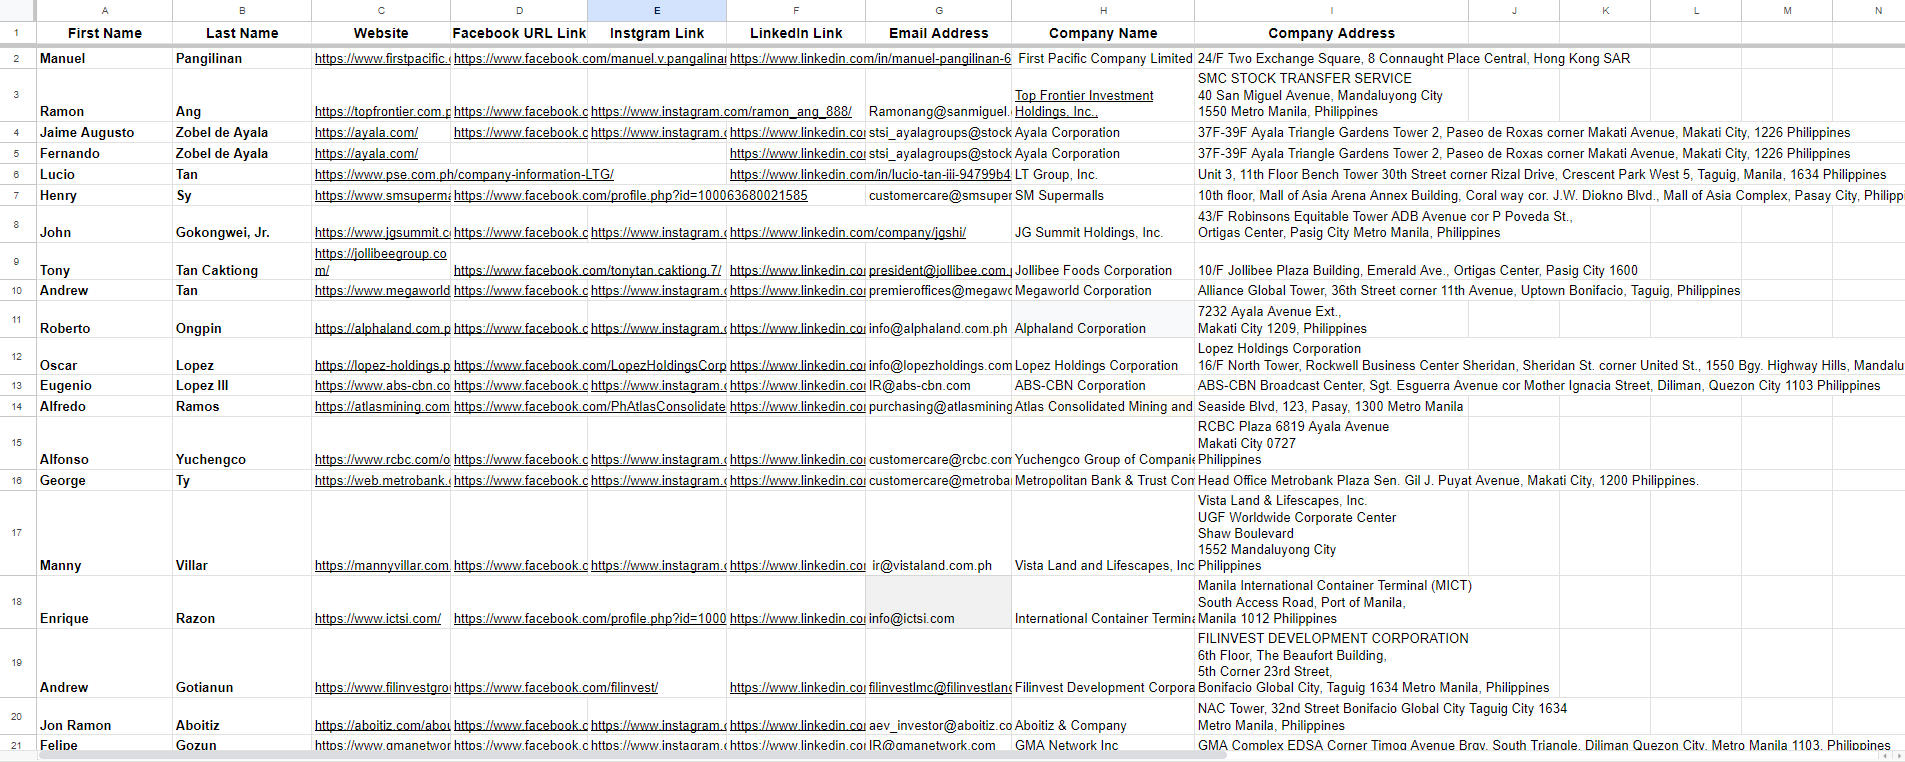Screen dimensions: 1905x762
Task: Select the "Website" header cell
Action: (x=381, y=33)
